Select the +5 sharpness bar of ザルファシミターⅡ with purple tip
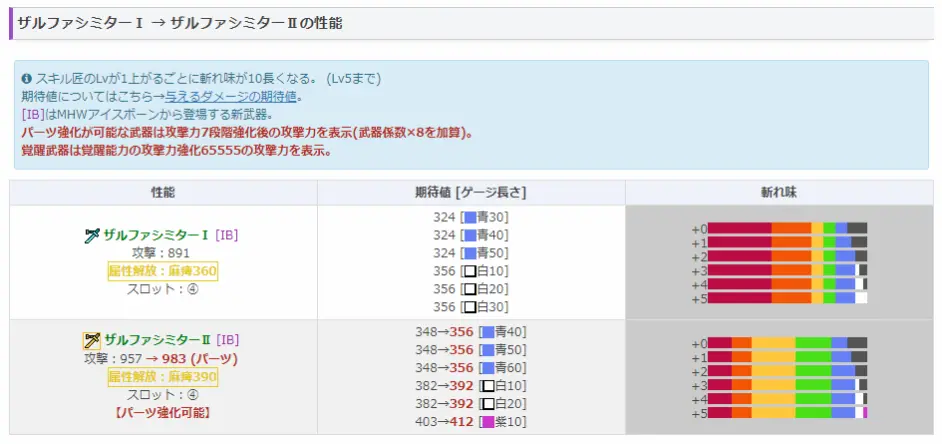 point(787,413)
